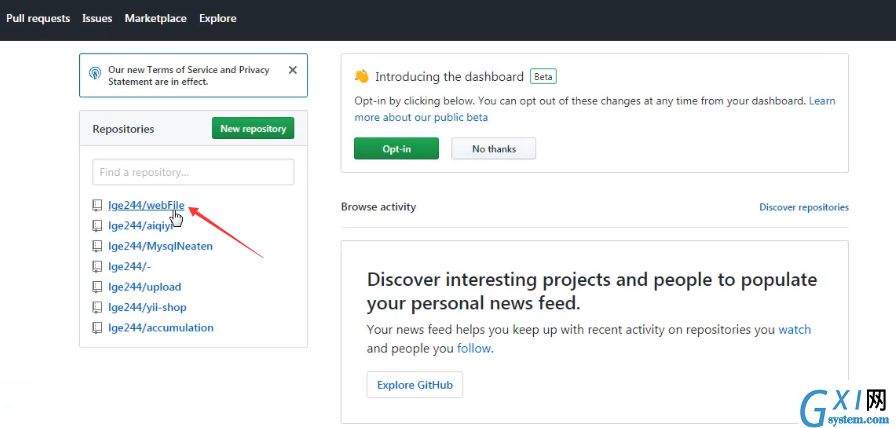Click the repo icon beside lge244/aiqiyi

[97, 226]
